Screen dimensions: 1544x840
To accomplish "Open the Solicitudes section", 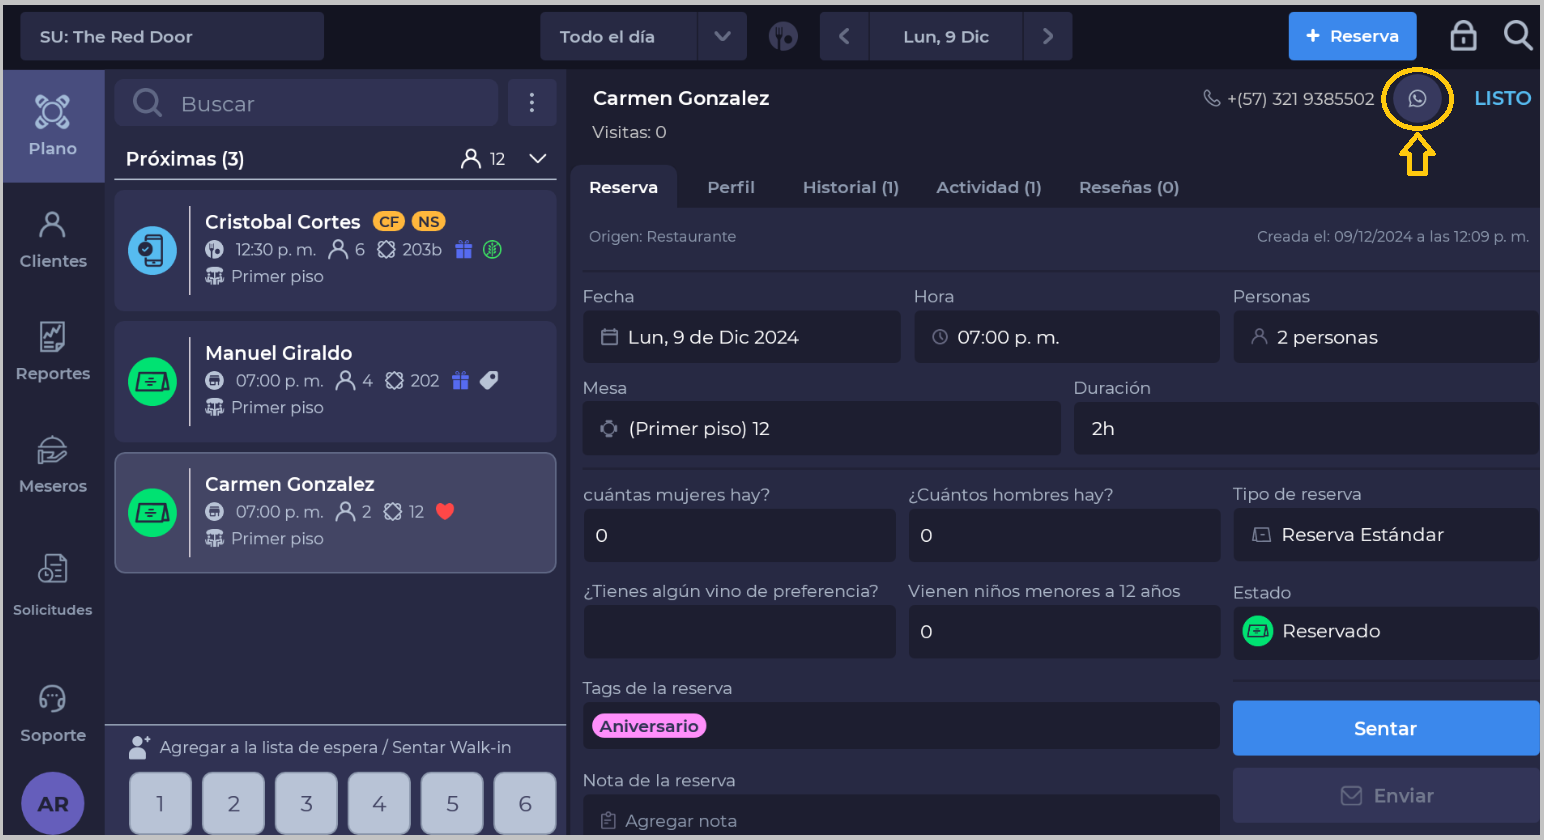I will pyautogui.click(x=53, y=586).
